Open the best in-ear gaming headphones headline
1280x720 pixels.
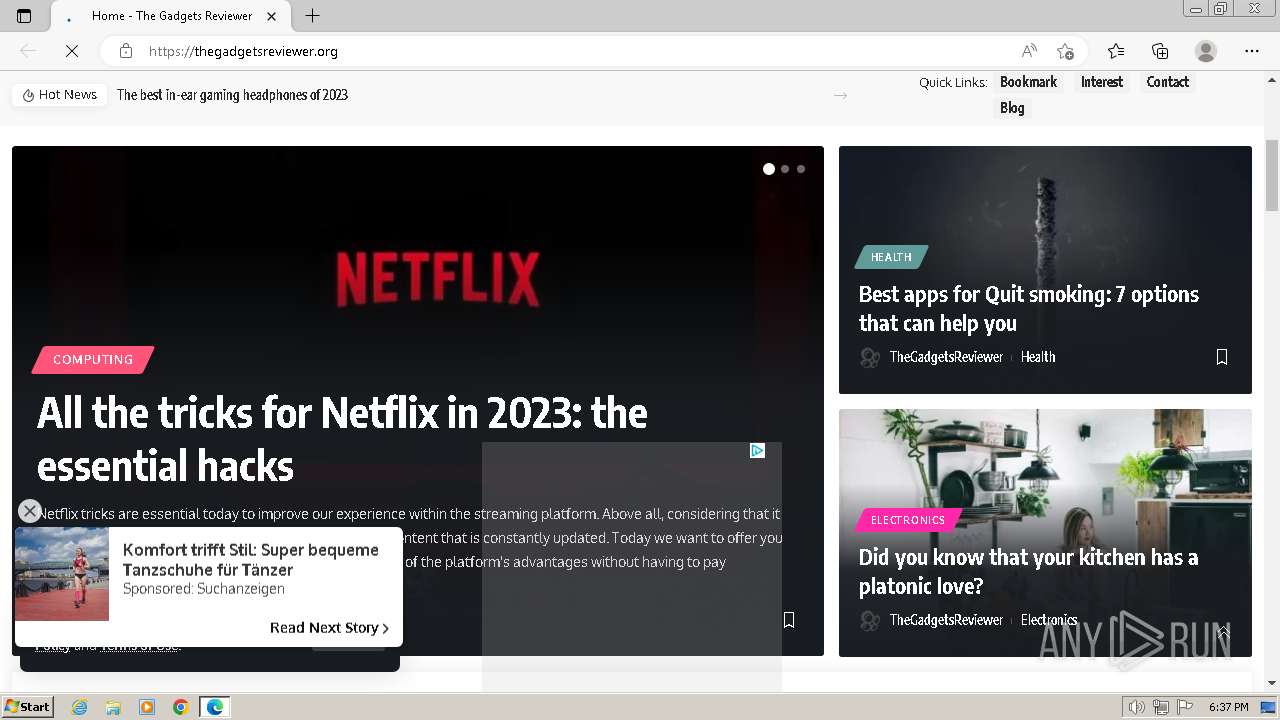(x=232, y=95)
